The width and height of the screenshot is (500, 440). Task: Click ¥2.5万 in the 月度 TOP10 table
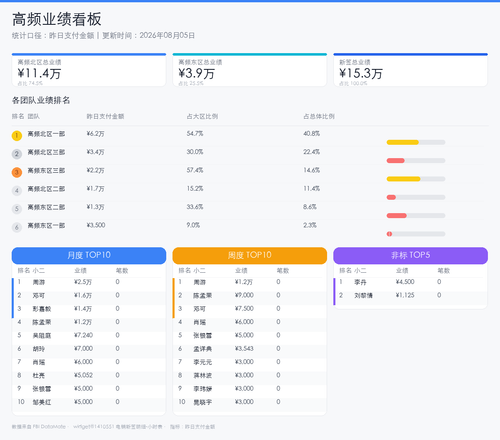(x=83, y=282)
